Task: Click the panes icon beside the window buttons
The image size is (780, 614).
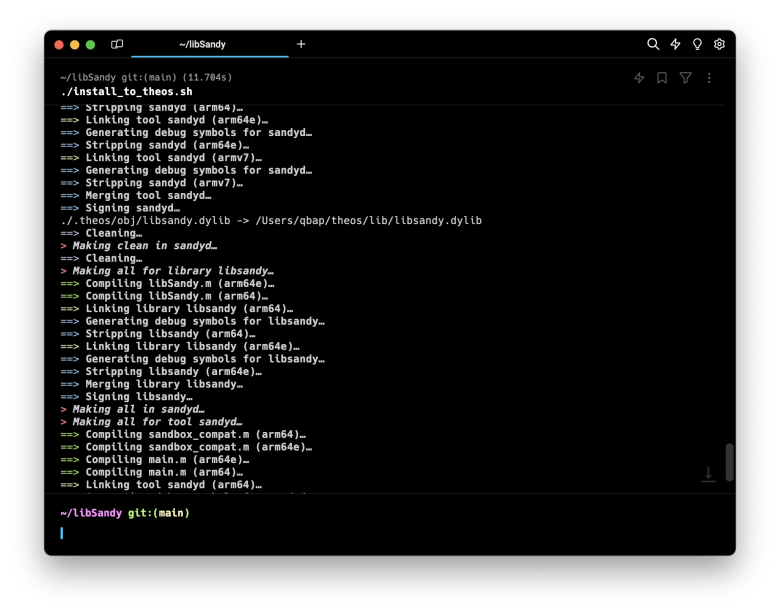Action: [117, 44]
